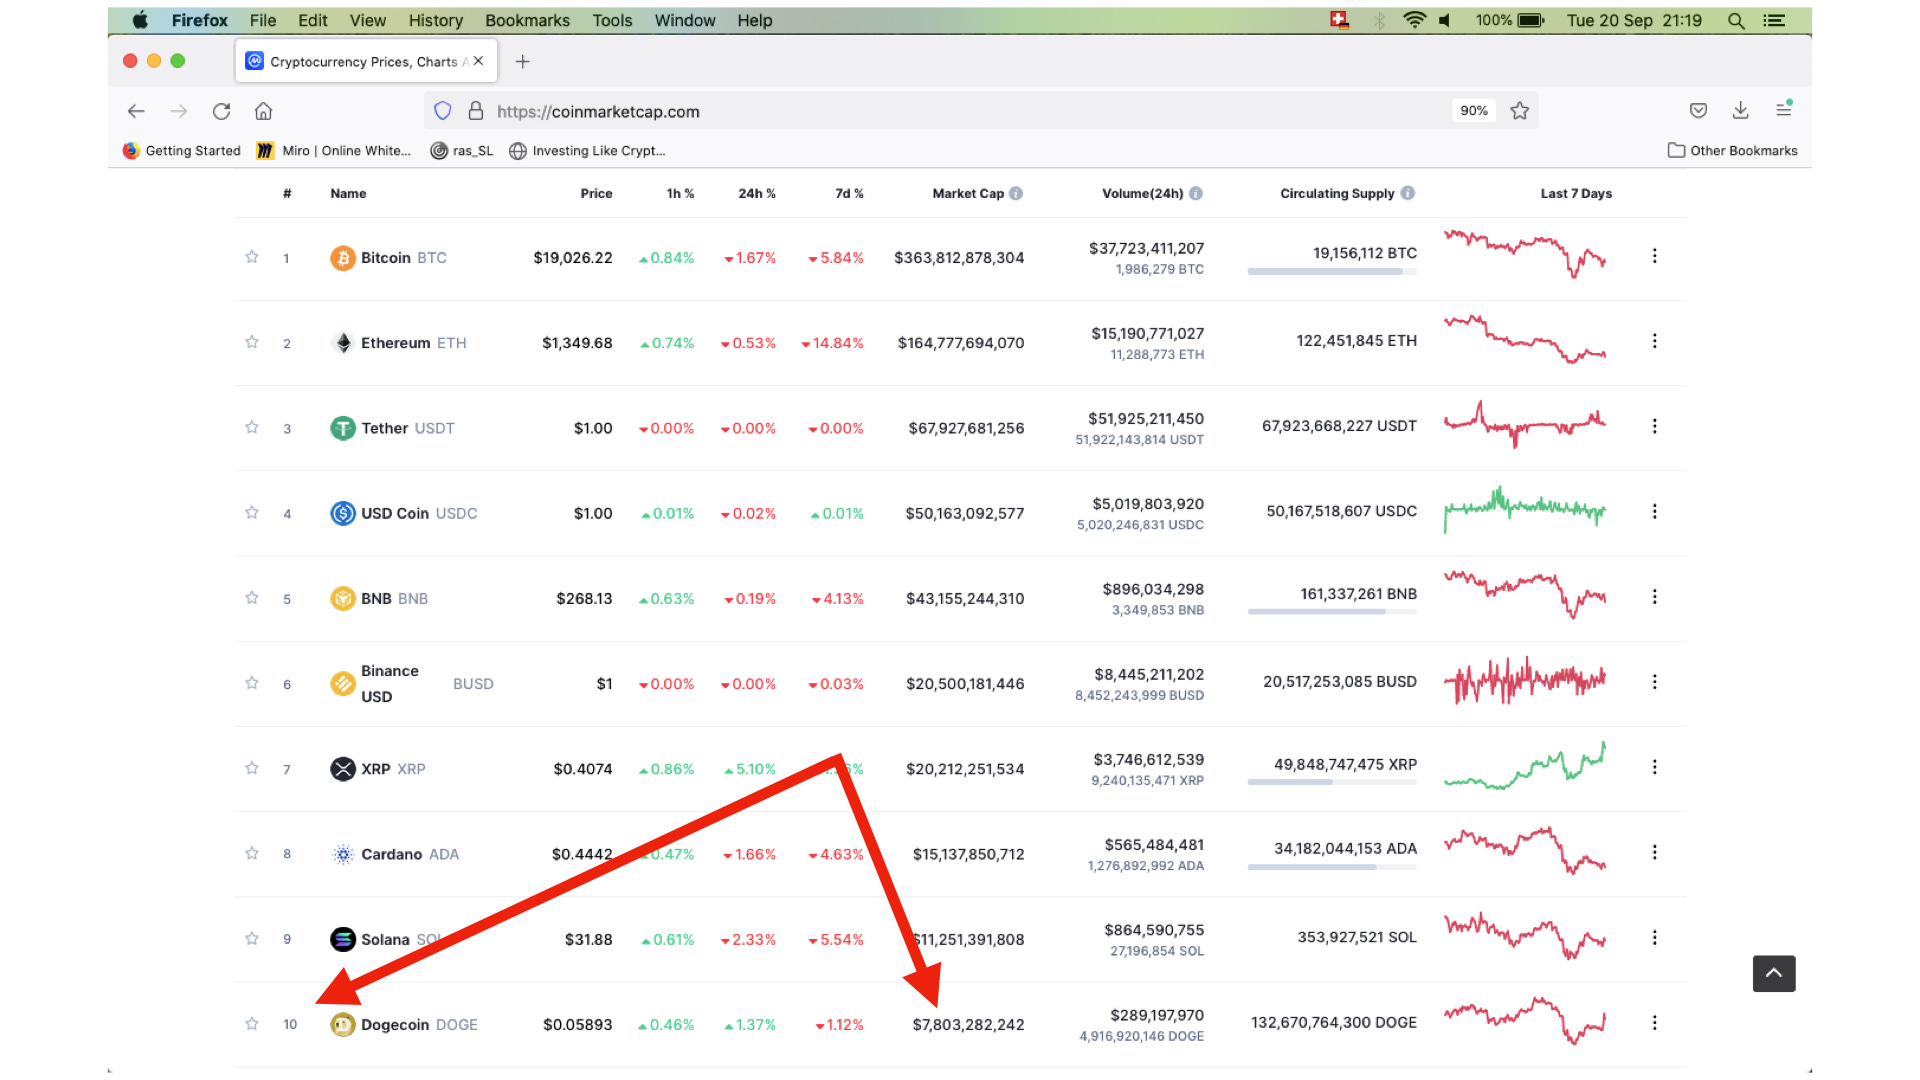Open the File menu

coord(263,20)
